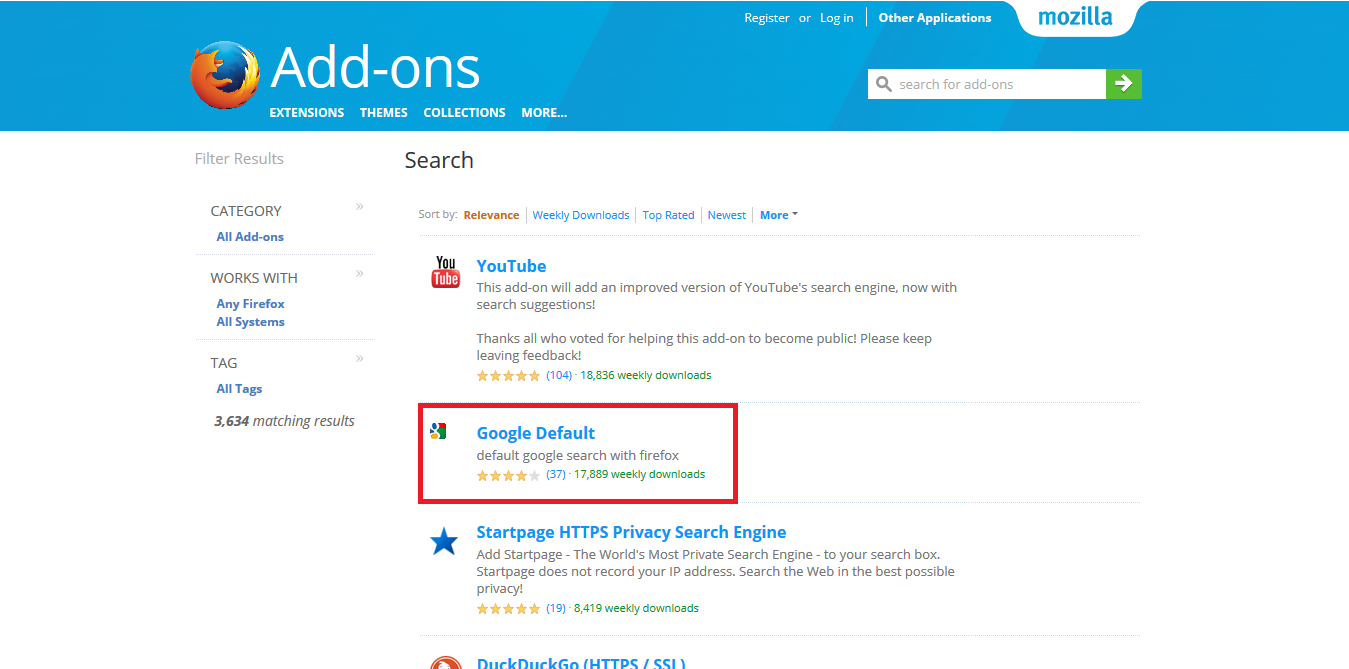Open the EXTENSIONS menu
The width and height of the screenshot is (1349, 669).
coord(307,113)
